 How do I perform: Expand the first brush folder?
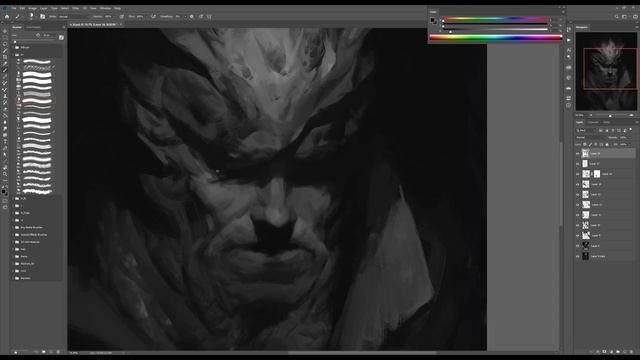tap(14, 47)
